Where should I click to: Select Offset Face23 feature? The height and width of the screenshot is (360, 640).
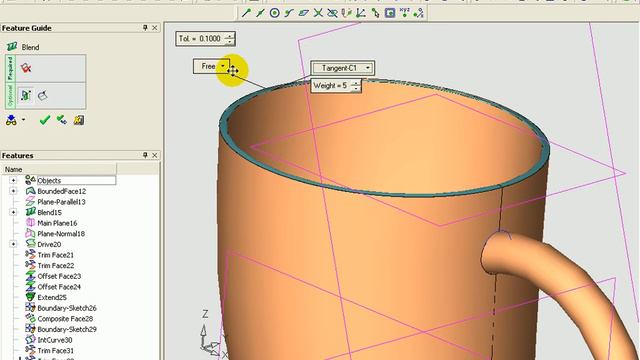(59, 276)
